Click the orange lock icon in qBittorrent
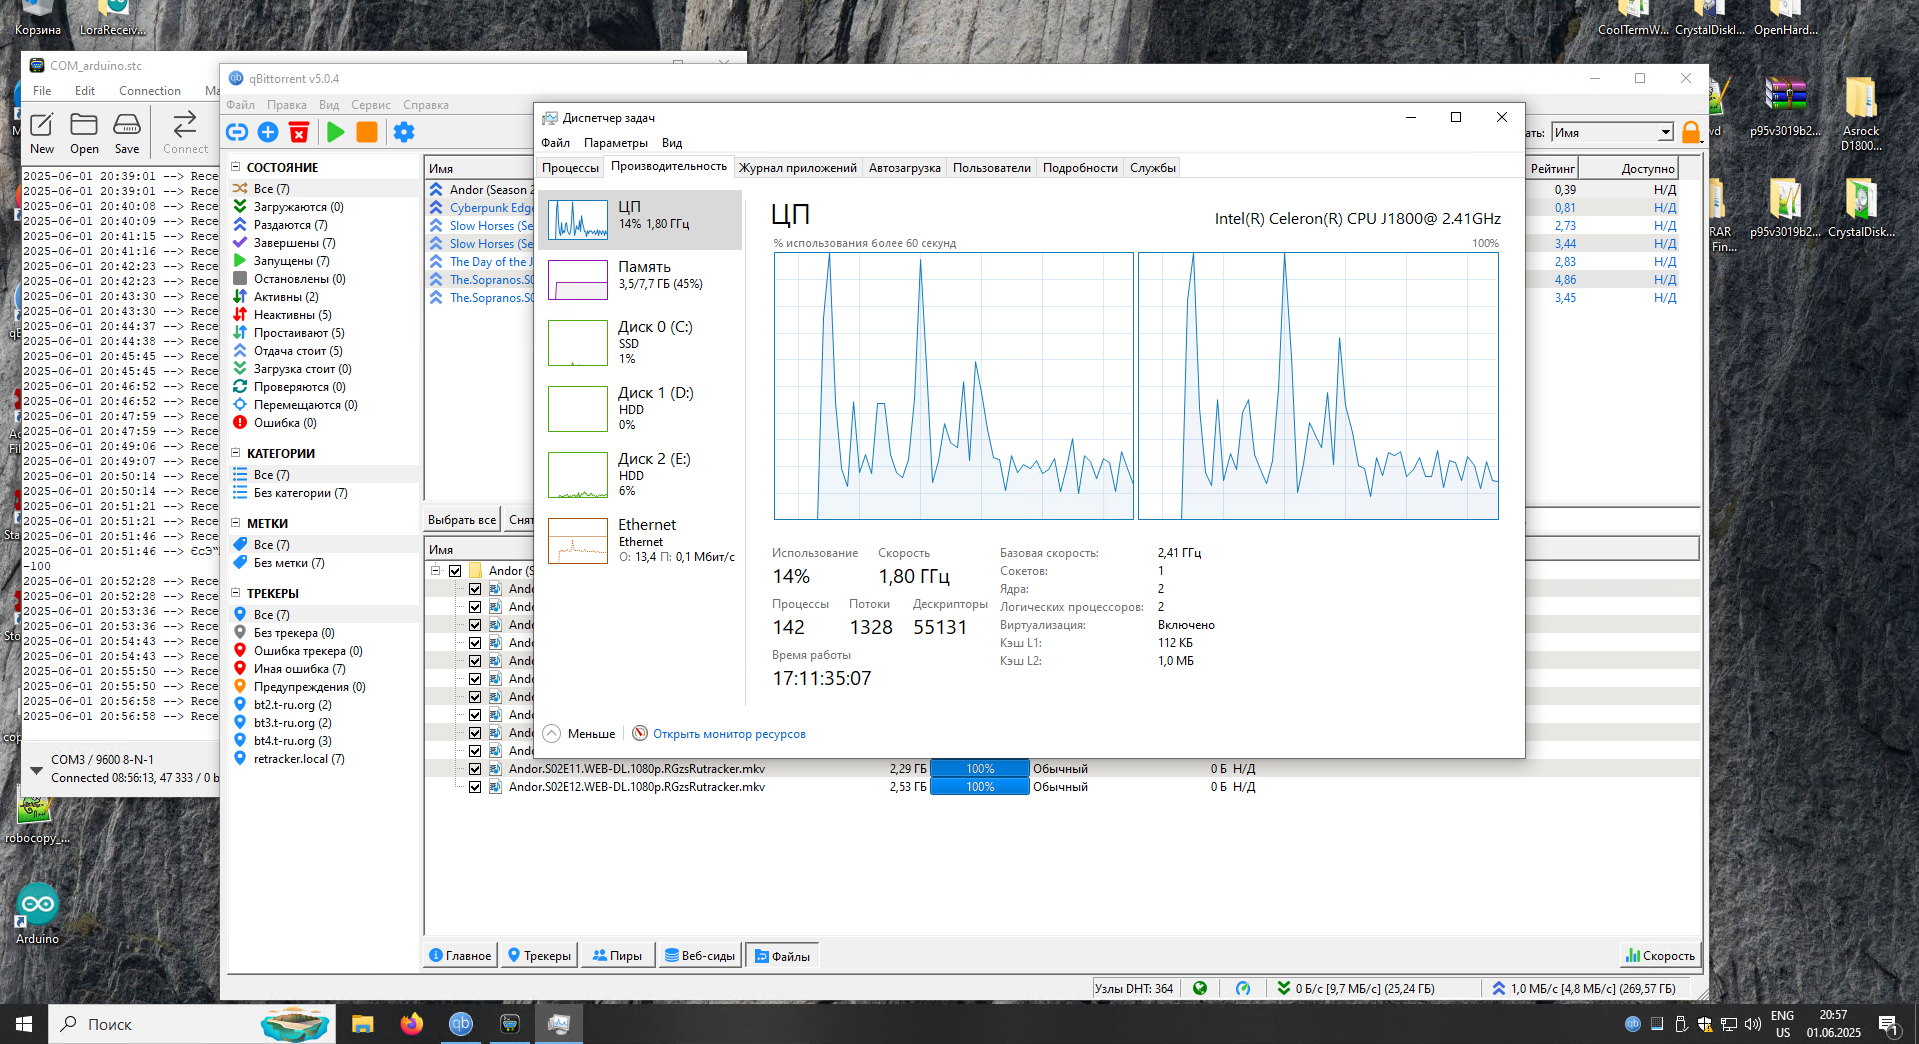The width and height of the screenshot is (1919, 1044). [1691, 132]
